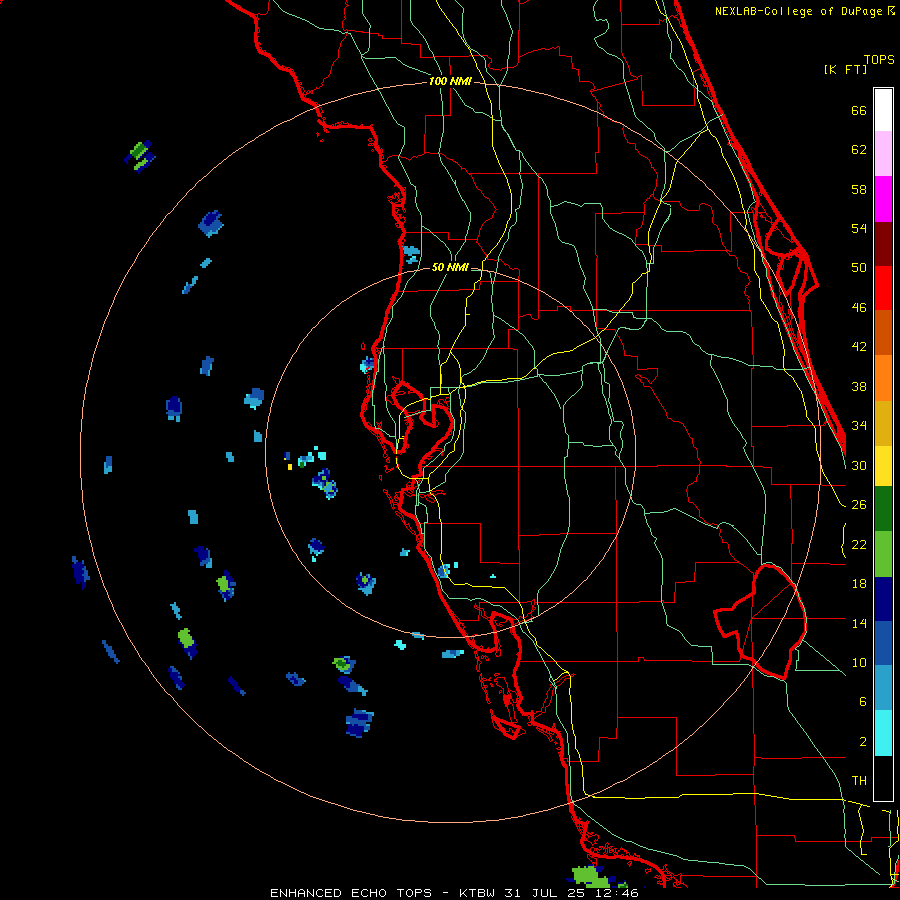Viewport: 900px width, 900px height.
Task: Click the 30 scale value
Action: (859, 465)
